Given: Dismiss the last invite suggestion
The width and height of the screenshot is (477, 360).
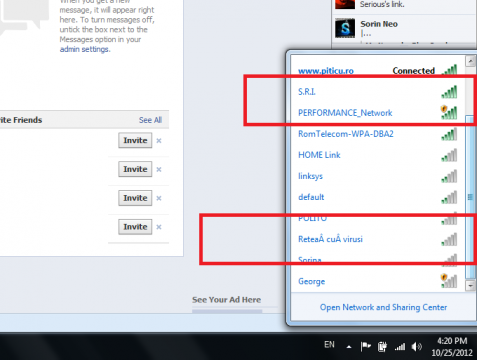Looking at the screenshot, I should 159,227.
